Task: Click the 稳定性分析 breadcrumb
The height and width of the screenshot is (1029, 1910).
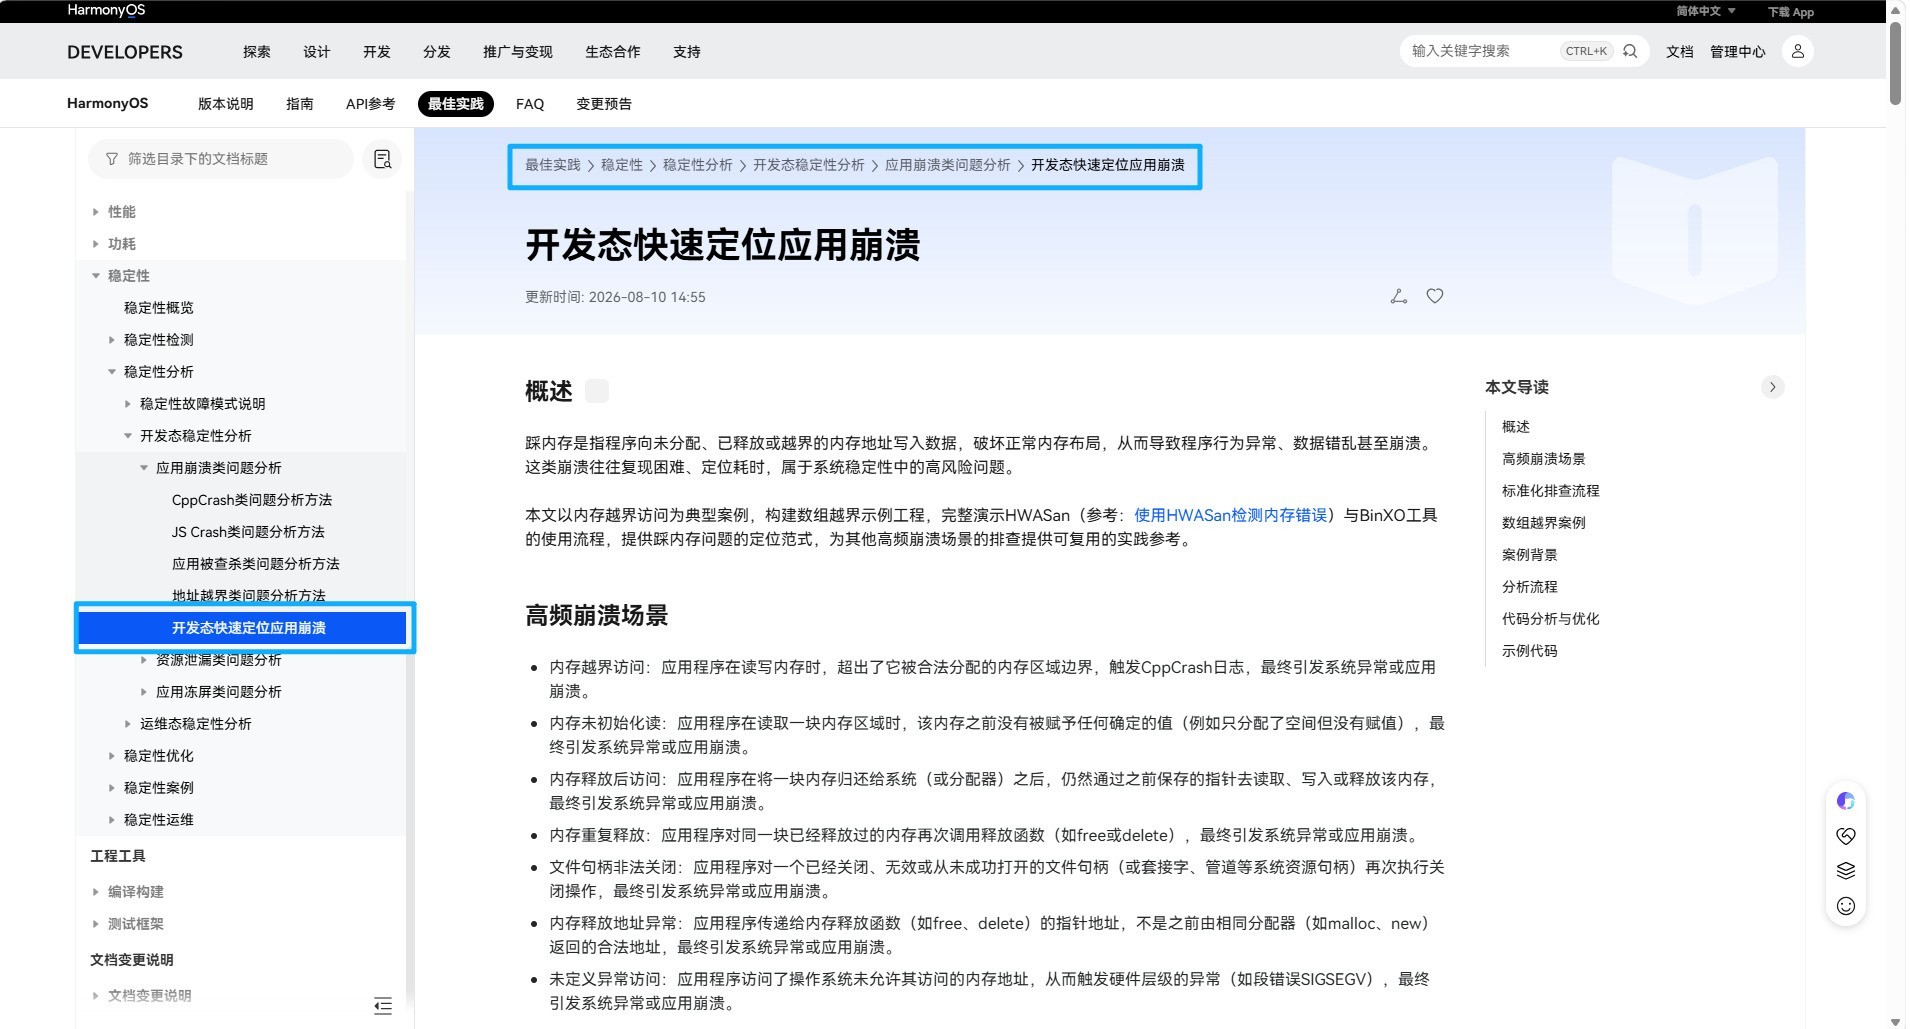Action: tap(698, 165)
